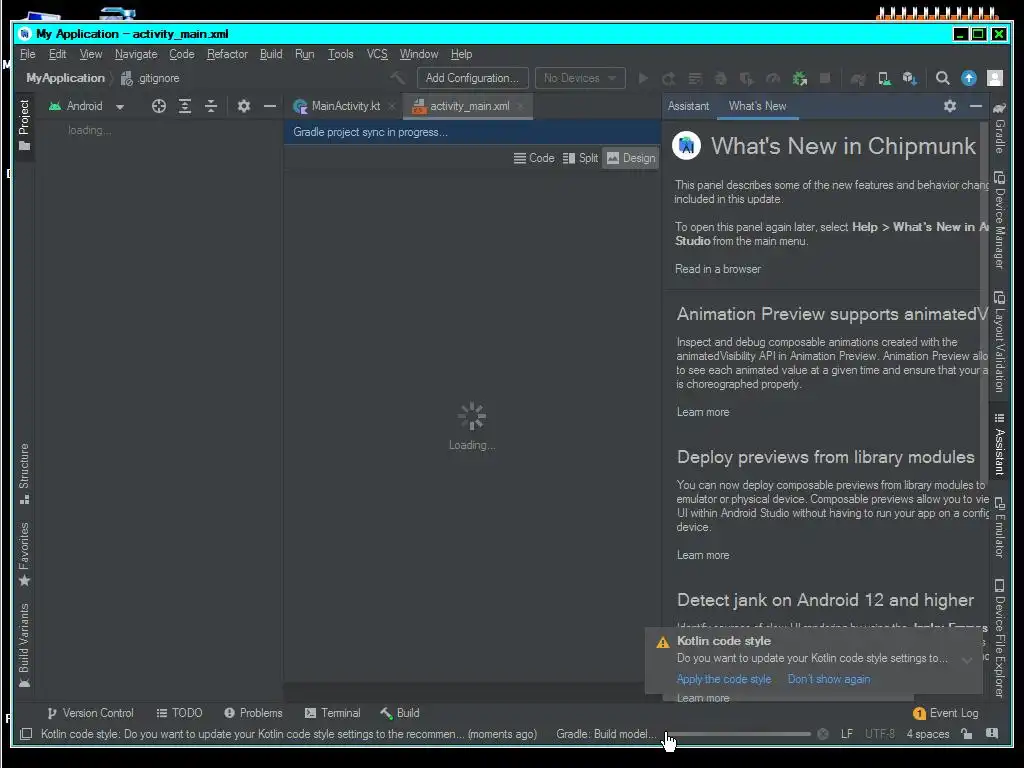The height and width of the screenshot is (768, 1024).
Task: Open Project panel gear options
Action: click(244, 106)
